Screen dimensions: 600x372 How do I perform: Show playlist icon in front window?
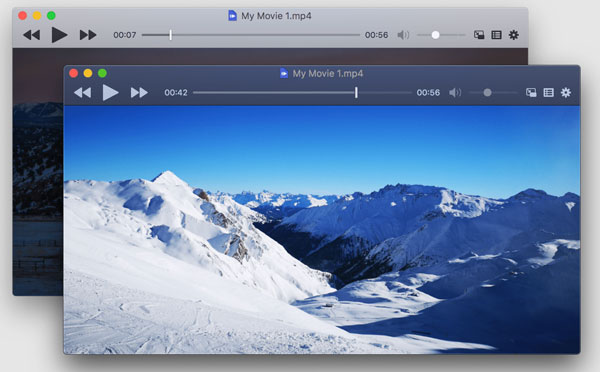[x=548, y=92]
